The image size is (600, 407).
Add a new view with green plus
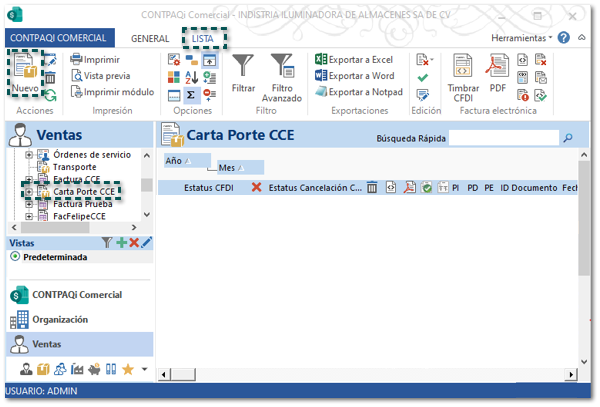coord(121,242)
